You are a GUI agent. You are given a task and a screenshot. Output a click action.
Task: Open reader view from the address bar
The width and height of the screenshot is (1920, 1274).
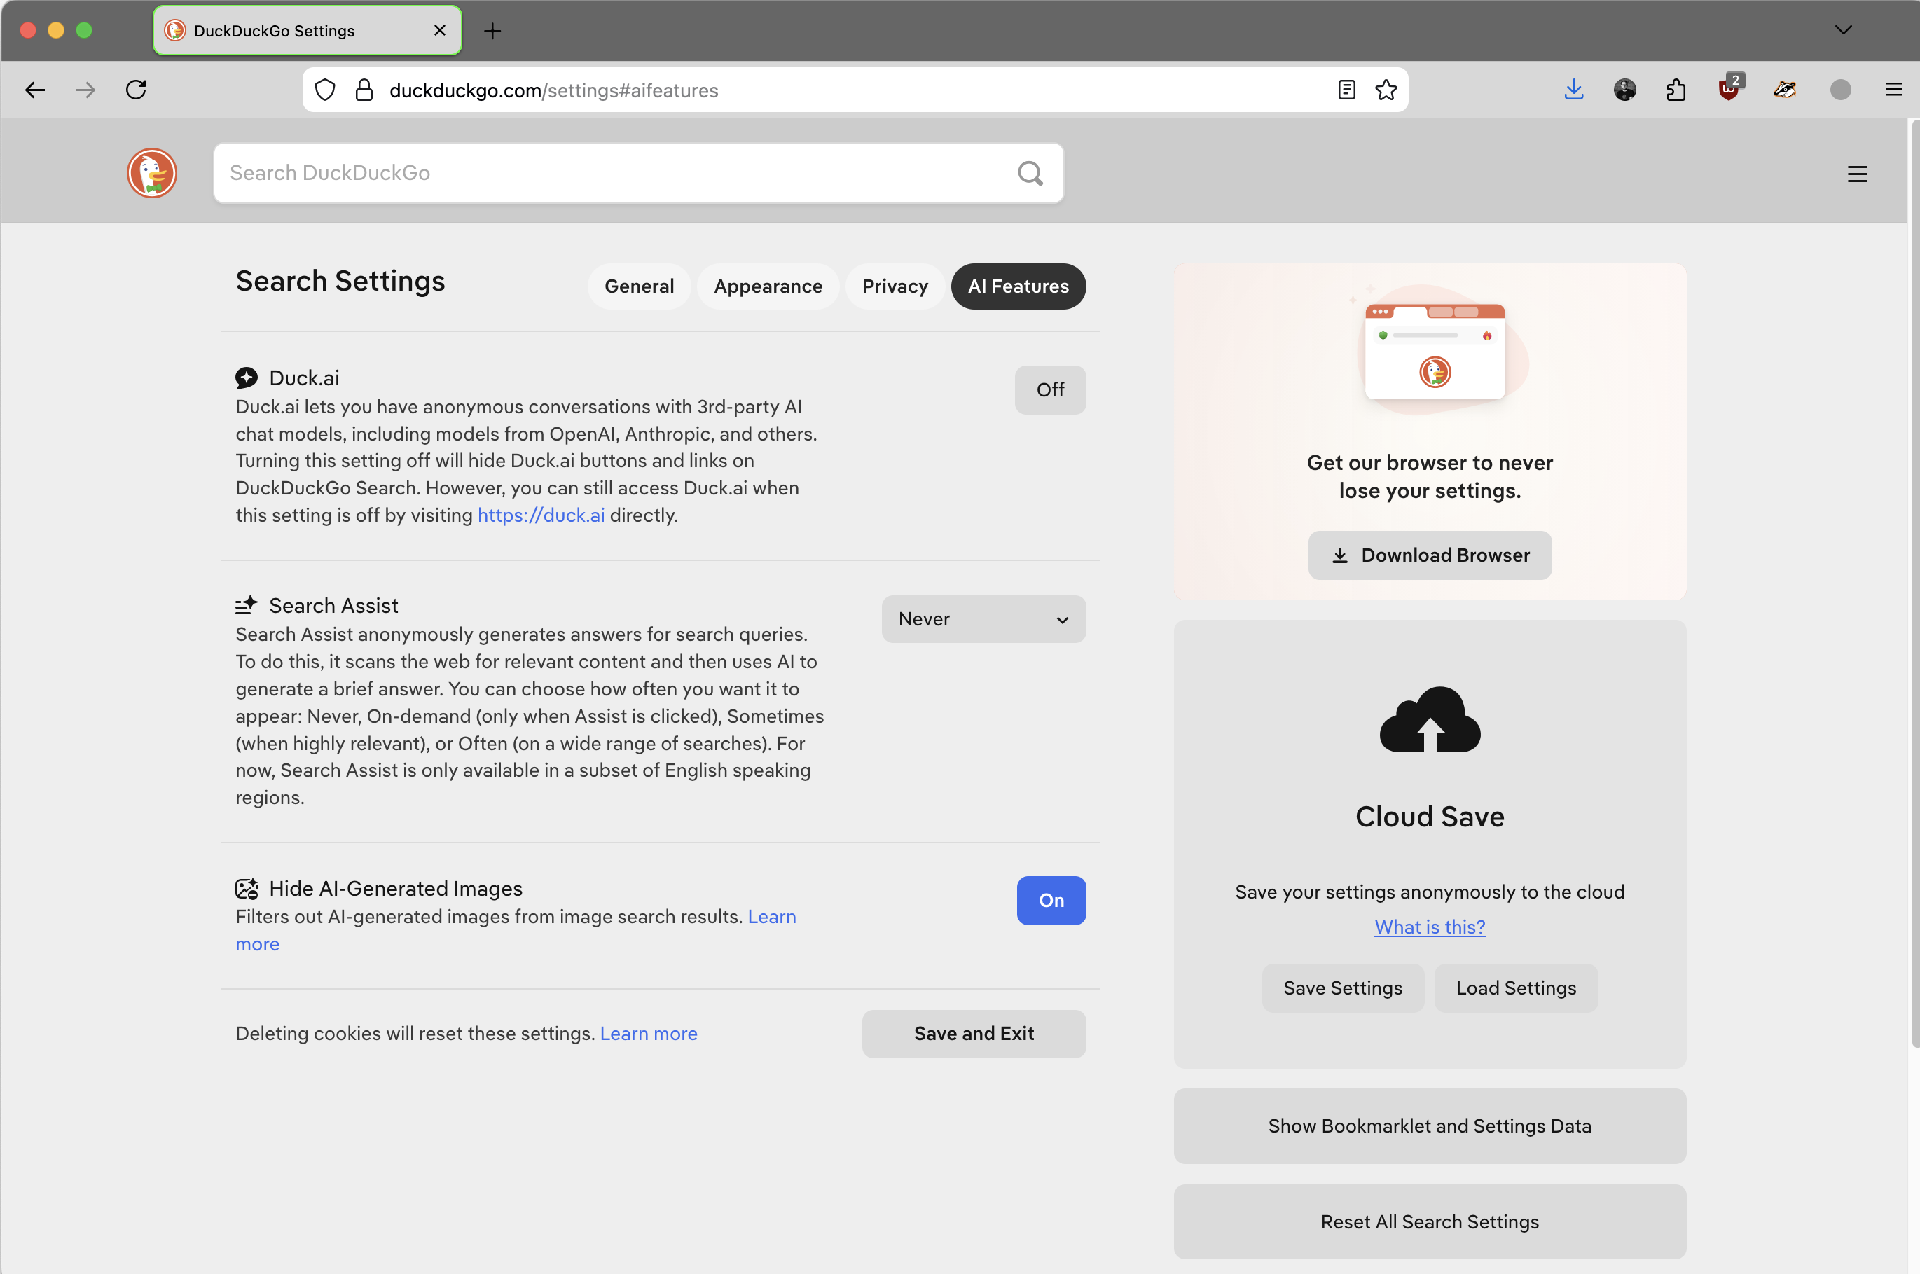pyautogui.click(x=1346, y=89)
